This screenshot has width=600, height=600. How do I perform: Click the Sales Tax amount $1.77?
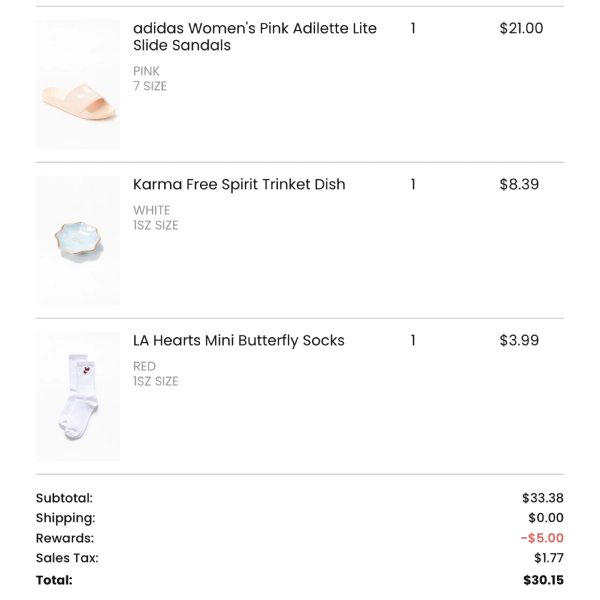tap(549, 558)
